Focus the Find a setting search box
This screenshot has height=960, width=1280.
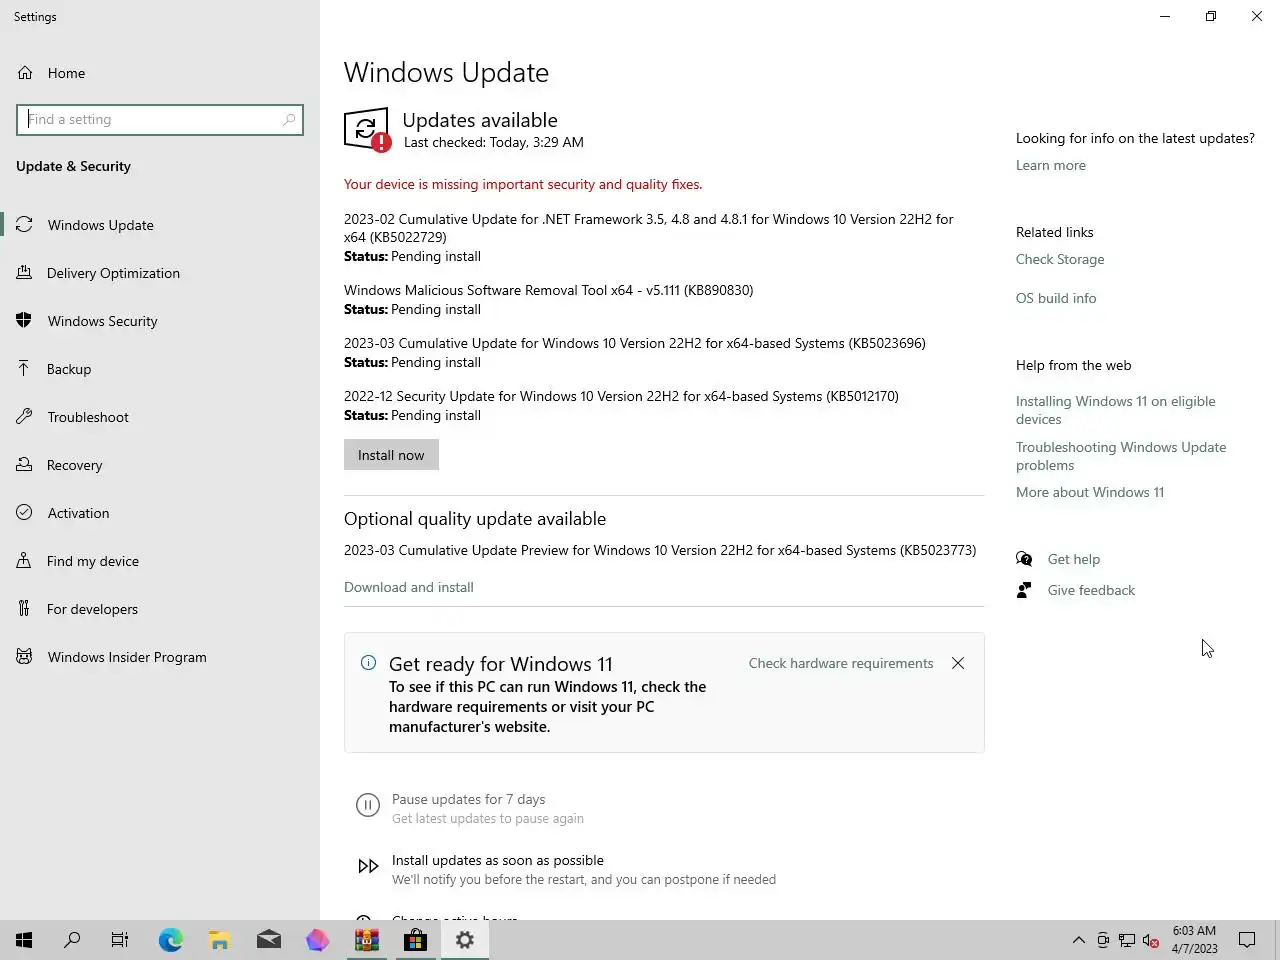(x=160, y=120)
